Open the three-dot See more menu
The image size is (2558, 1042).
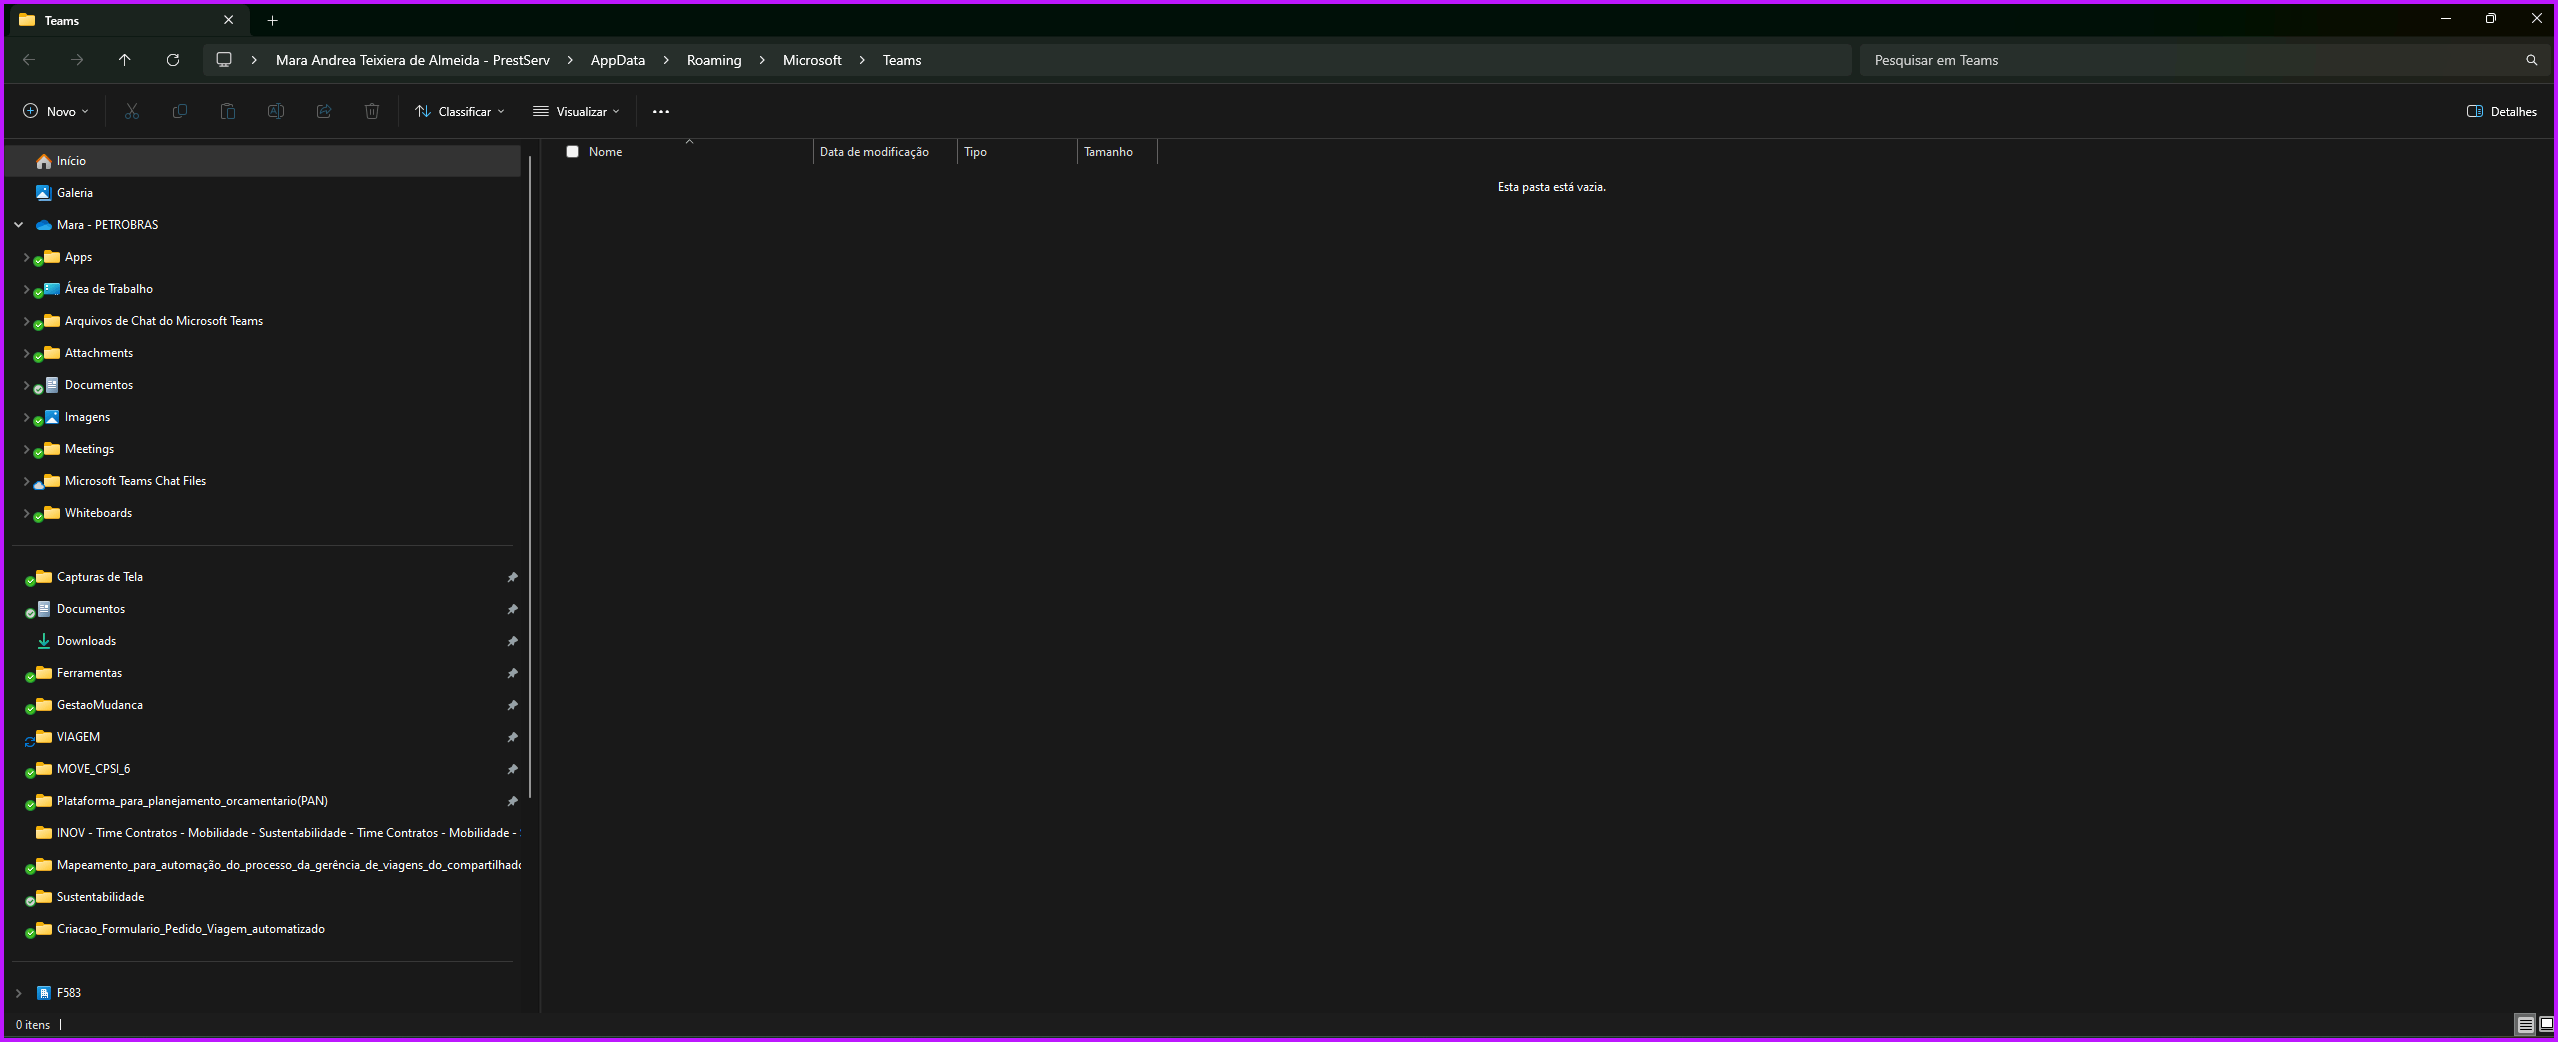(x=661, y=111)
